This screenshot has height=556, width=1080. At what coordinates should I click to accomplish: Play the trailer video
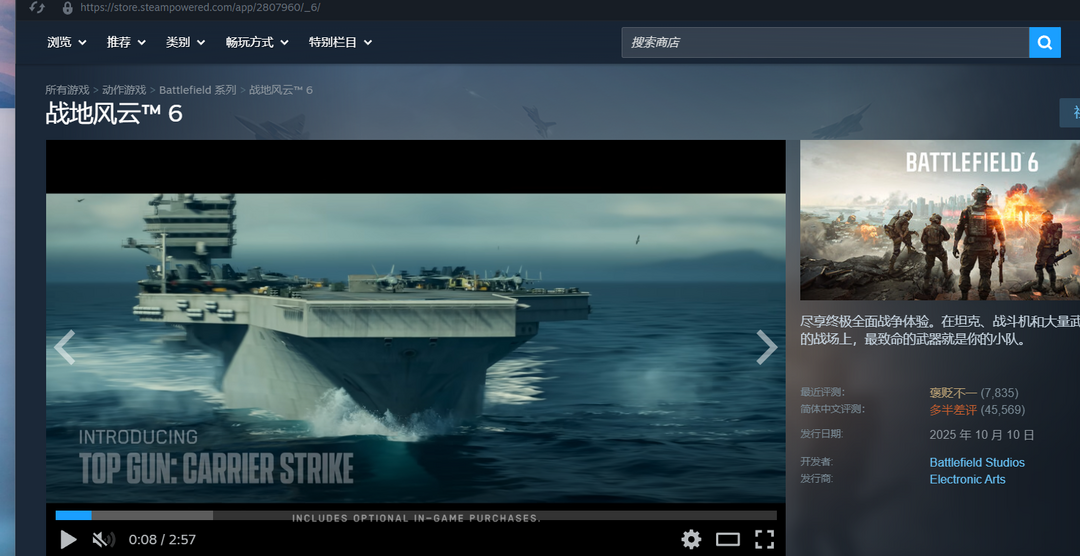[x=68, y=539]
